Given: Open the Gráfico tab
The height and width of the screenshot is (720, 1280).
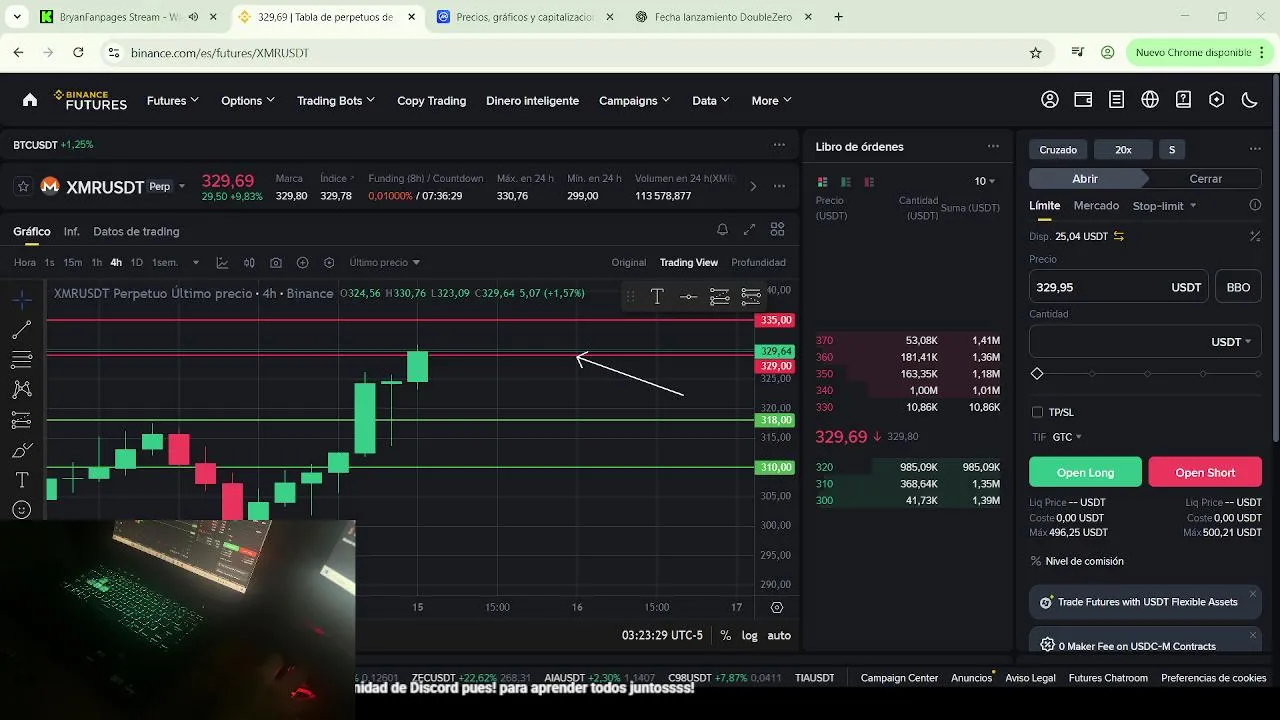Looking at the screenshot, I should pos(32,231).
